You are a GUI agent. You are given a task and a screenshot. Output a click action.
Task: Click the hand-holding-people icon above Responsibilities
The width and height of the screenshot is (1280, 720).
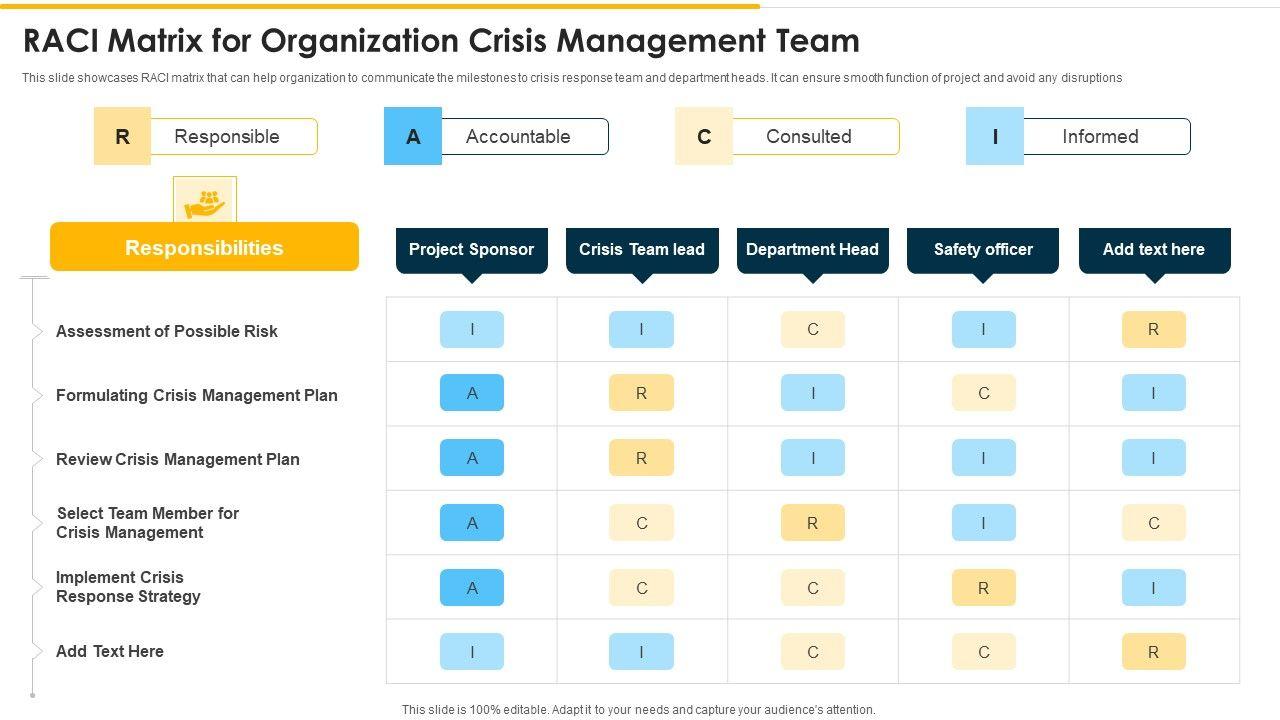point(205,202)
